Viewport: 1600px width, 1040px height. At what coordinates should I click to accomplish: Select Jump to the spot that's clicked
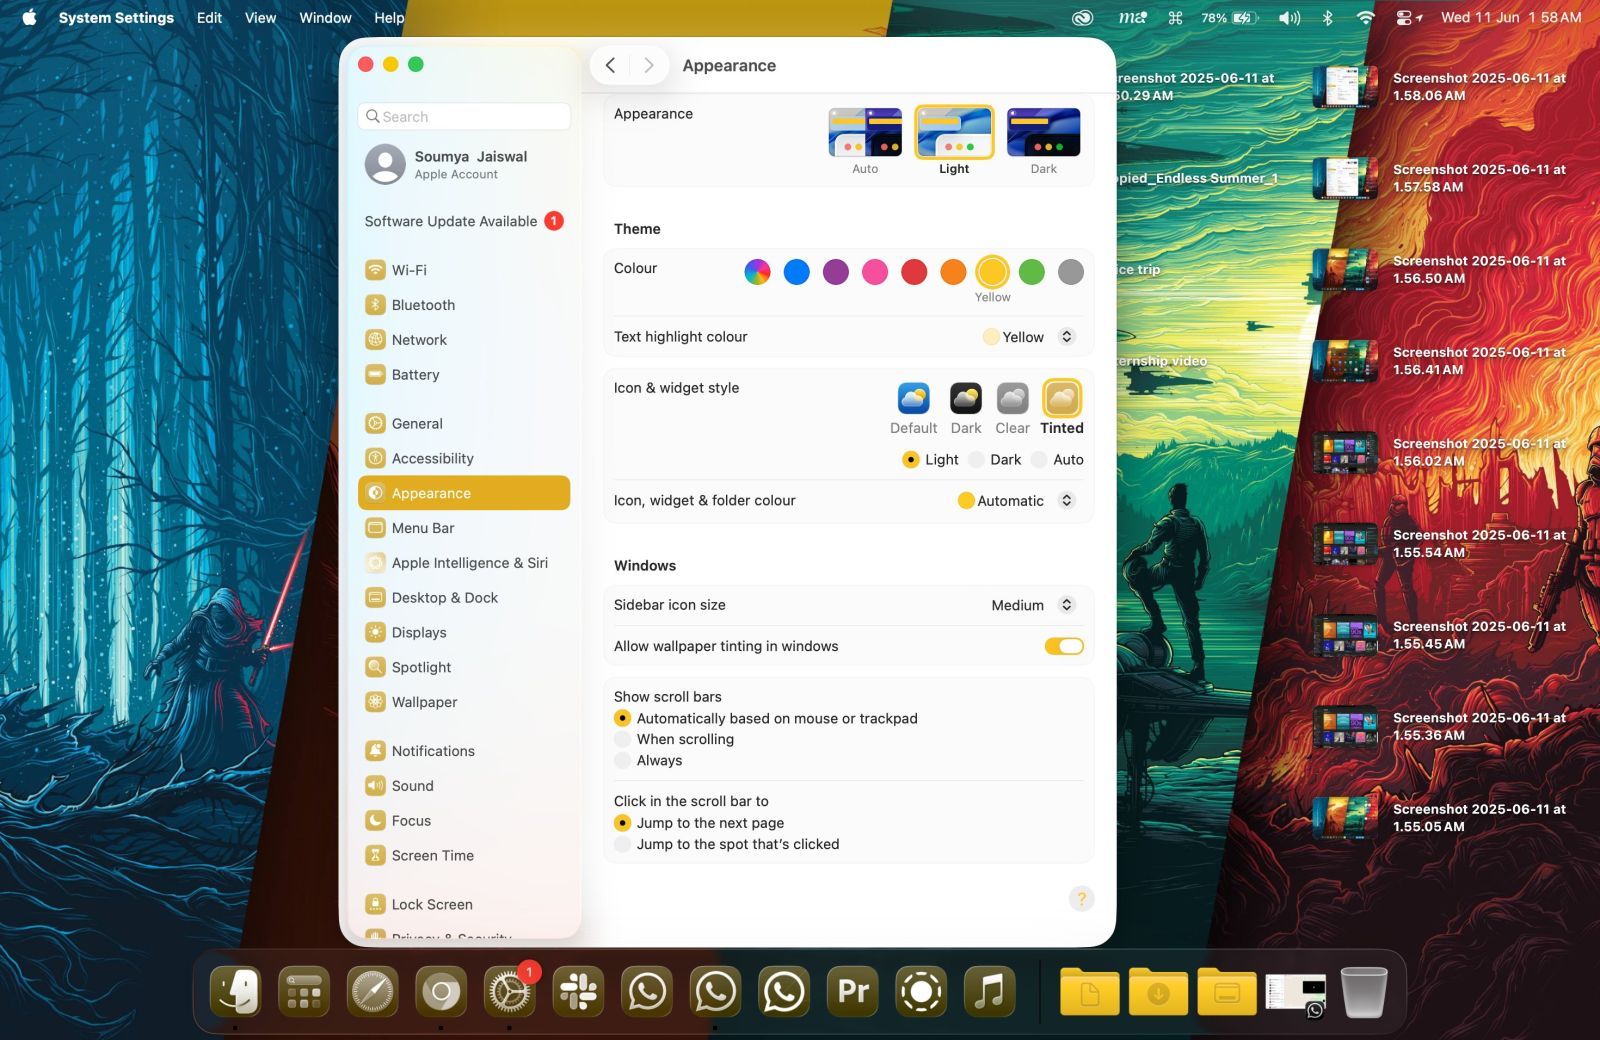tap(727, 845)
